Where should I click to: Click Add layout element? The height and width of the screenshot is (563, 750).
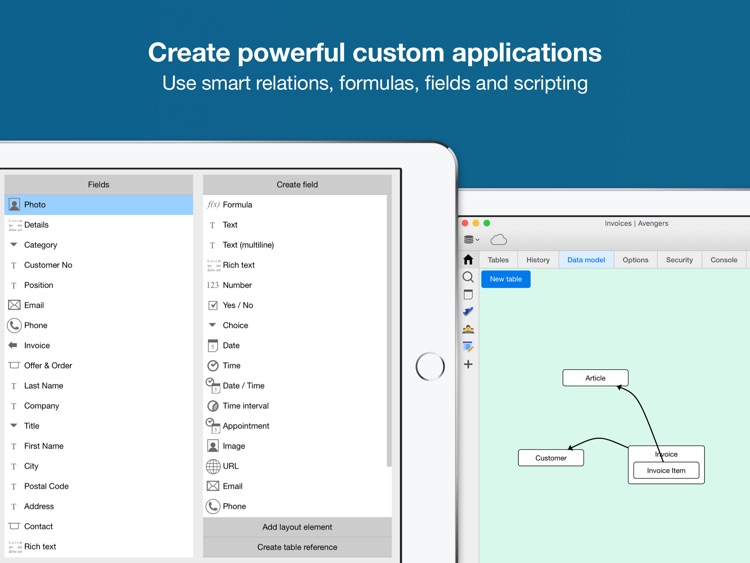pos(297,527)
